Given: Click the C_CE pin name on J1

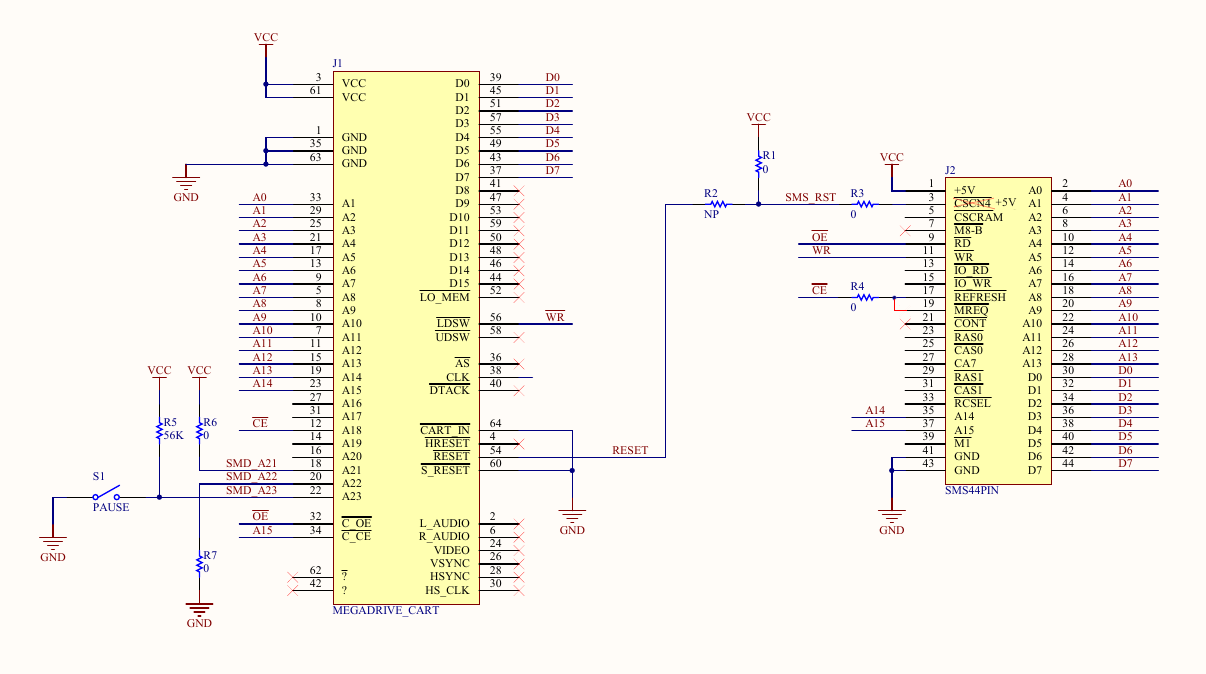Looking at the screenshot, I should [x=356, y=536].
